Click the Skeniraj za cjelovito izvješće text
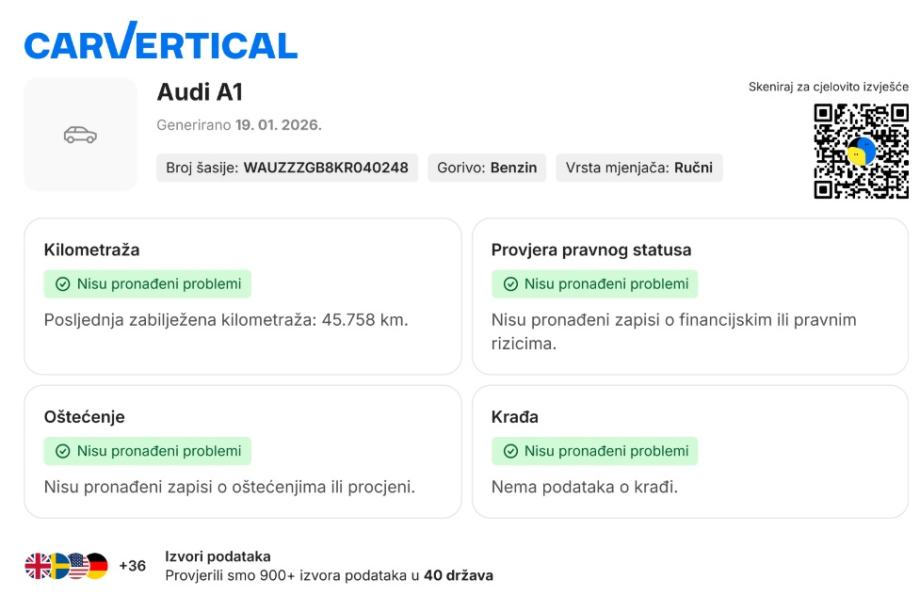920x612 pixels. click(x=828, y=87)
